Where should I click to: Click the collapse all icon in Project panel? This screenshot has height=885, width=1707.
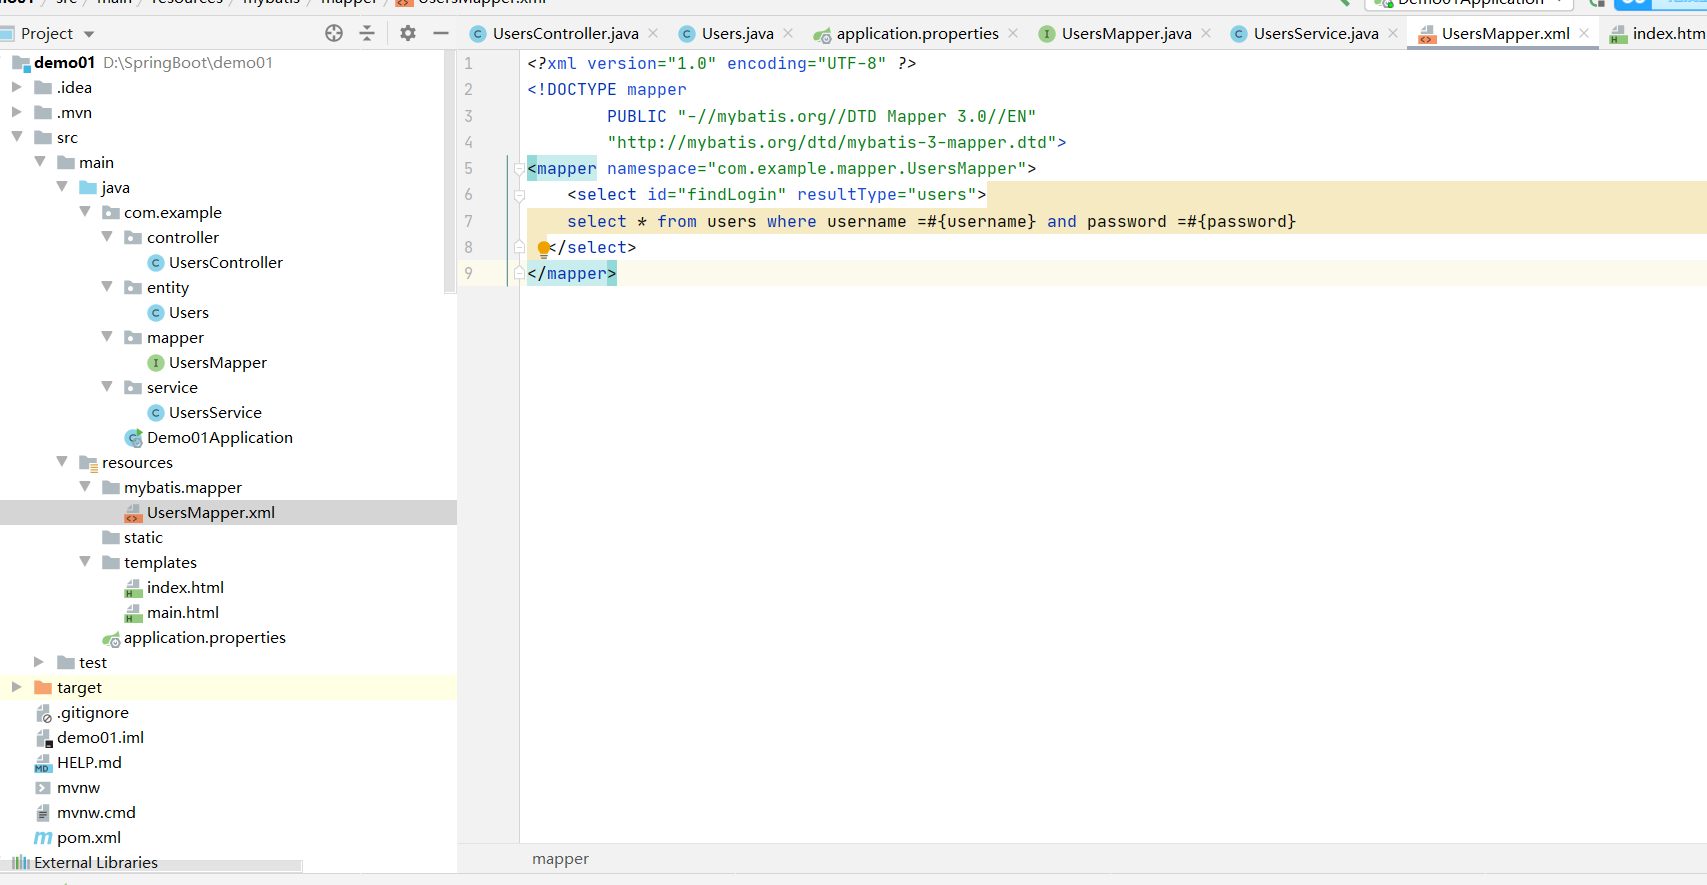367,33
